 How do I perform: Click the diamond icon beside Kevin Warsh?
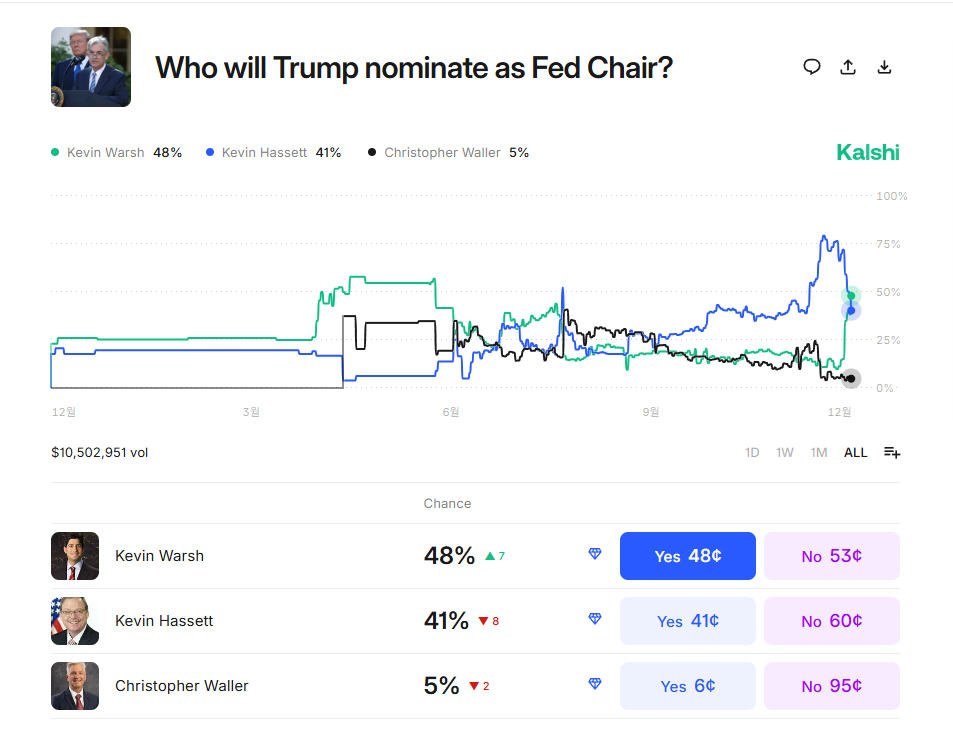pyautogui.click(x=595, y=554)
